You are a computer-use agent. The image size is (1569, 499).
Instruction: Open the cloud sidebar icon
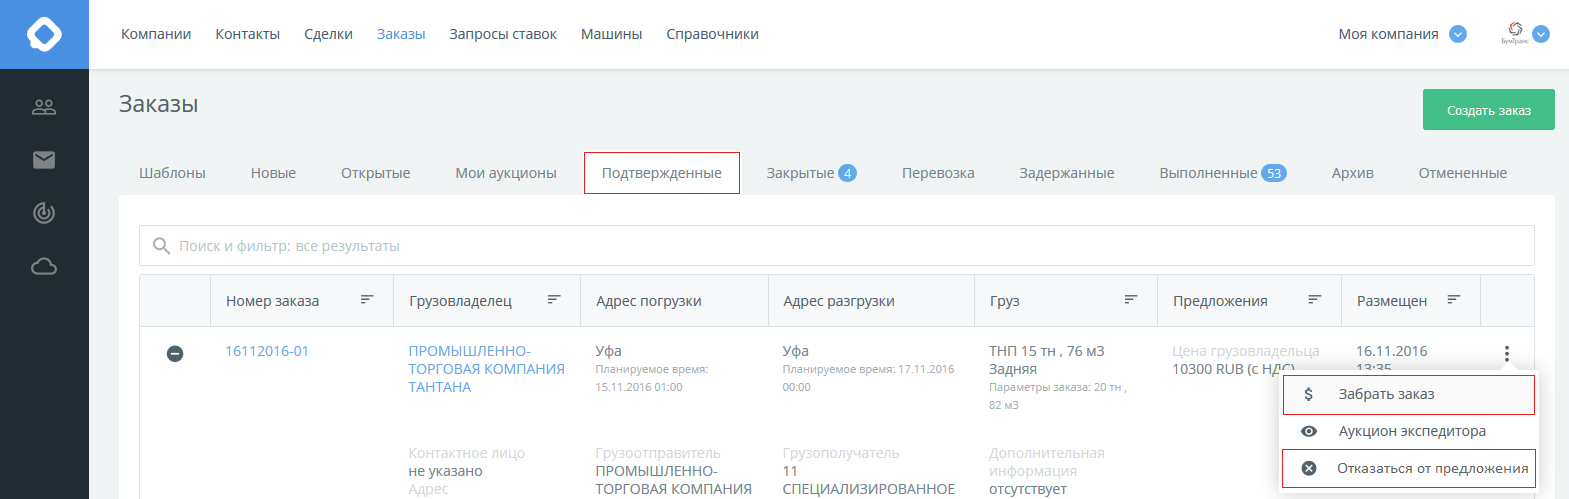pyautogui.click(x=44, y=266)
